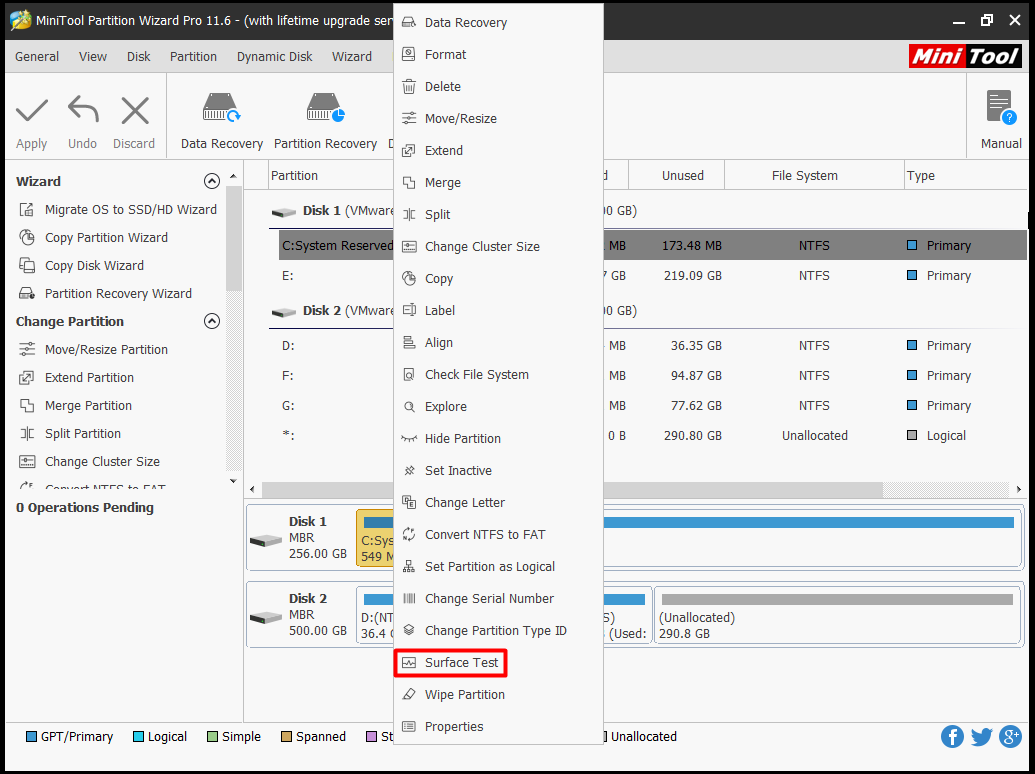
Task: Click the Apply checkmark icon
Action: [x=32, y=111]
